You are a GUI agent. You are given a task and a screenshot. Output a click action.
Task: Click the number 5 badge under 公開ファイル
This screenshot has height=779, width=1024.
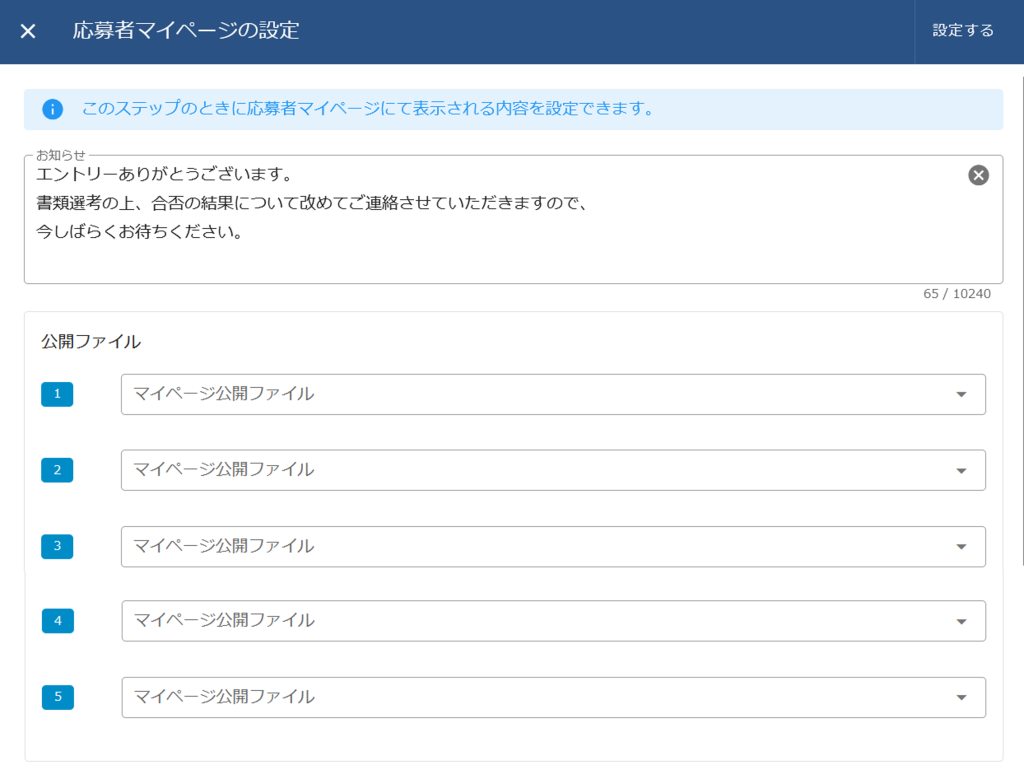tap(57, 697)
